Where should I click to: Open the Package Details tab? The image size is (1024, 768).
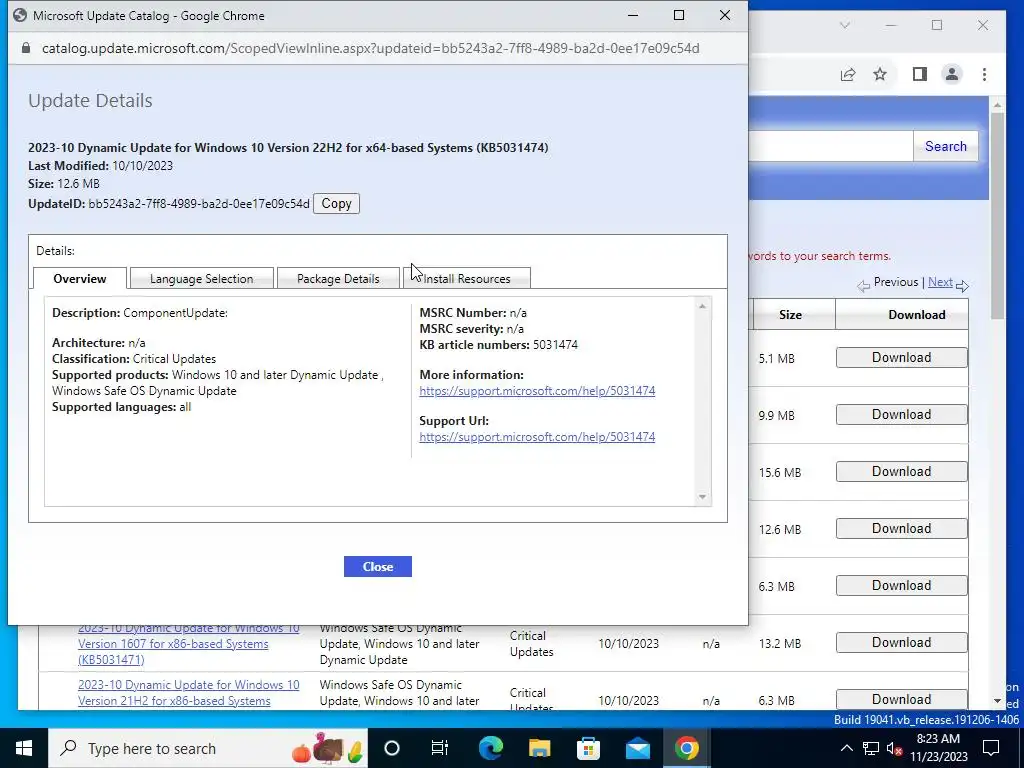(x=338, y=279)
